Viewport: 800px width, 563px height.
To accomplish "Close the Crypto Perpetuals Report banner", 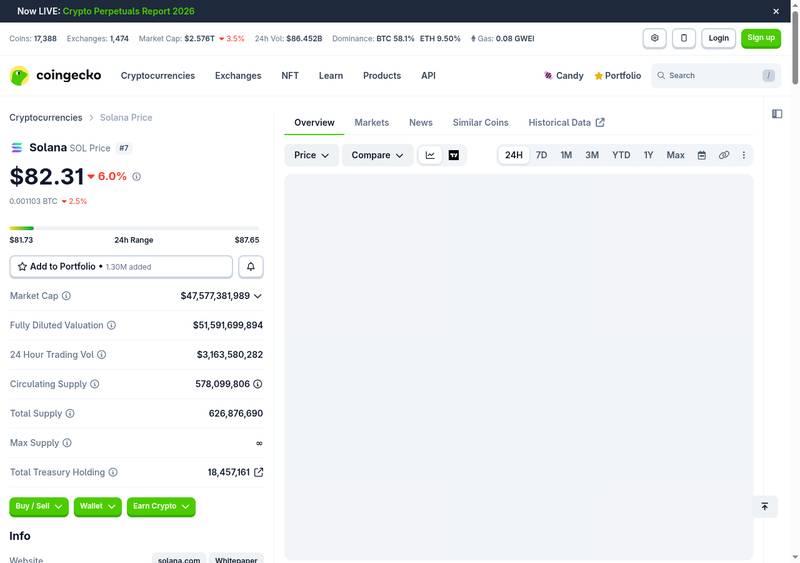I will (x=776, y=11).
